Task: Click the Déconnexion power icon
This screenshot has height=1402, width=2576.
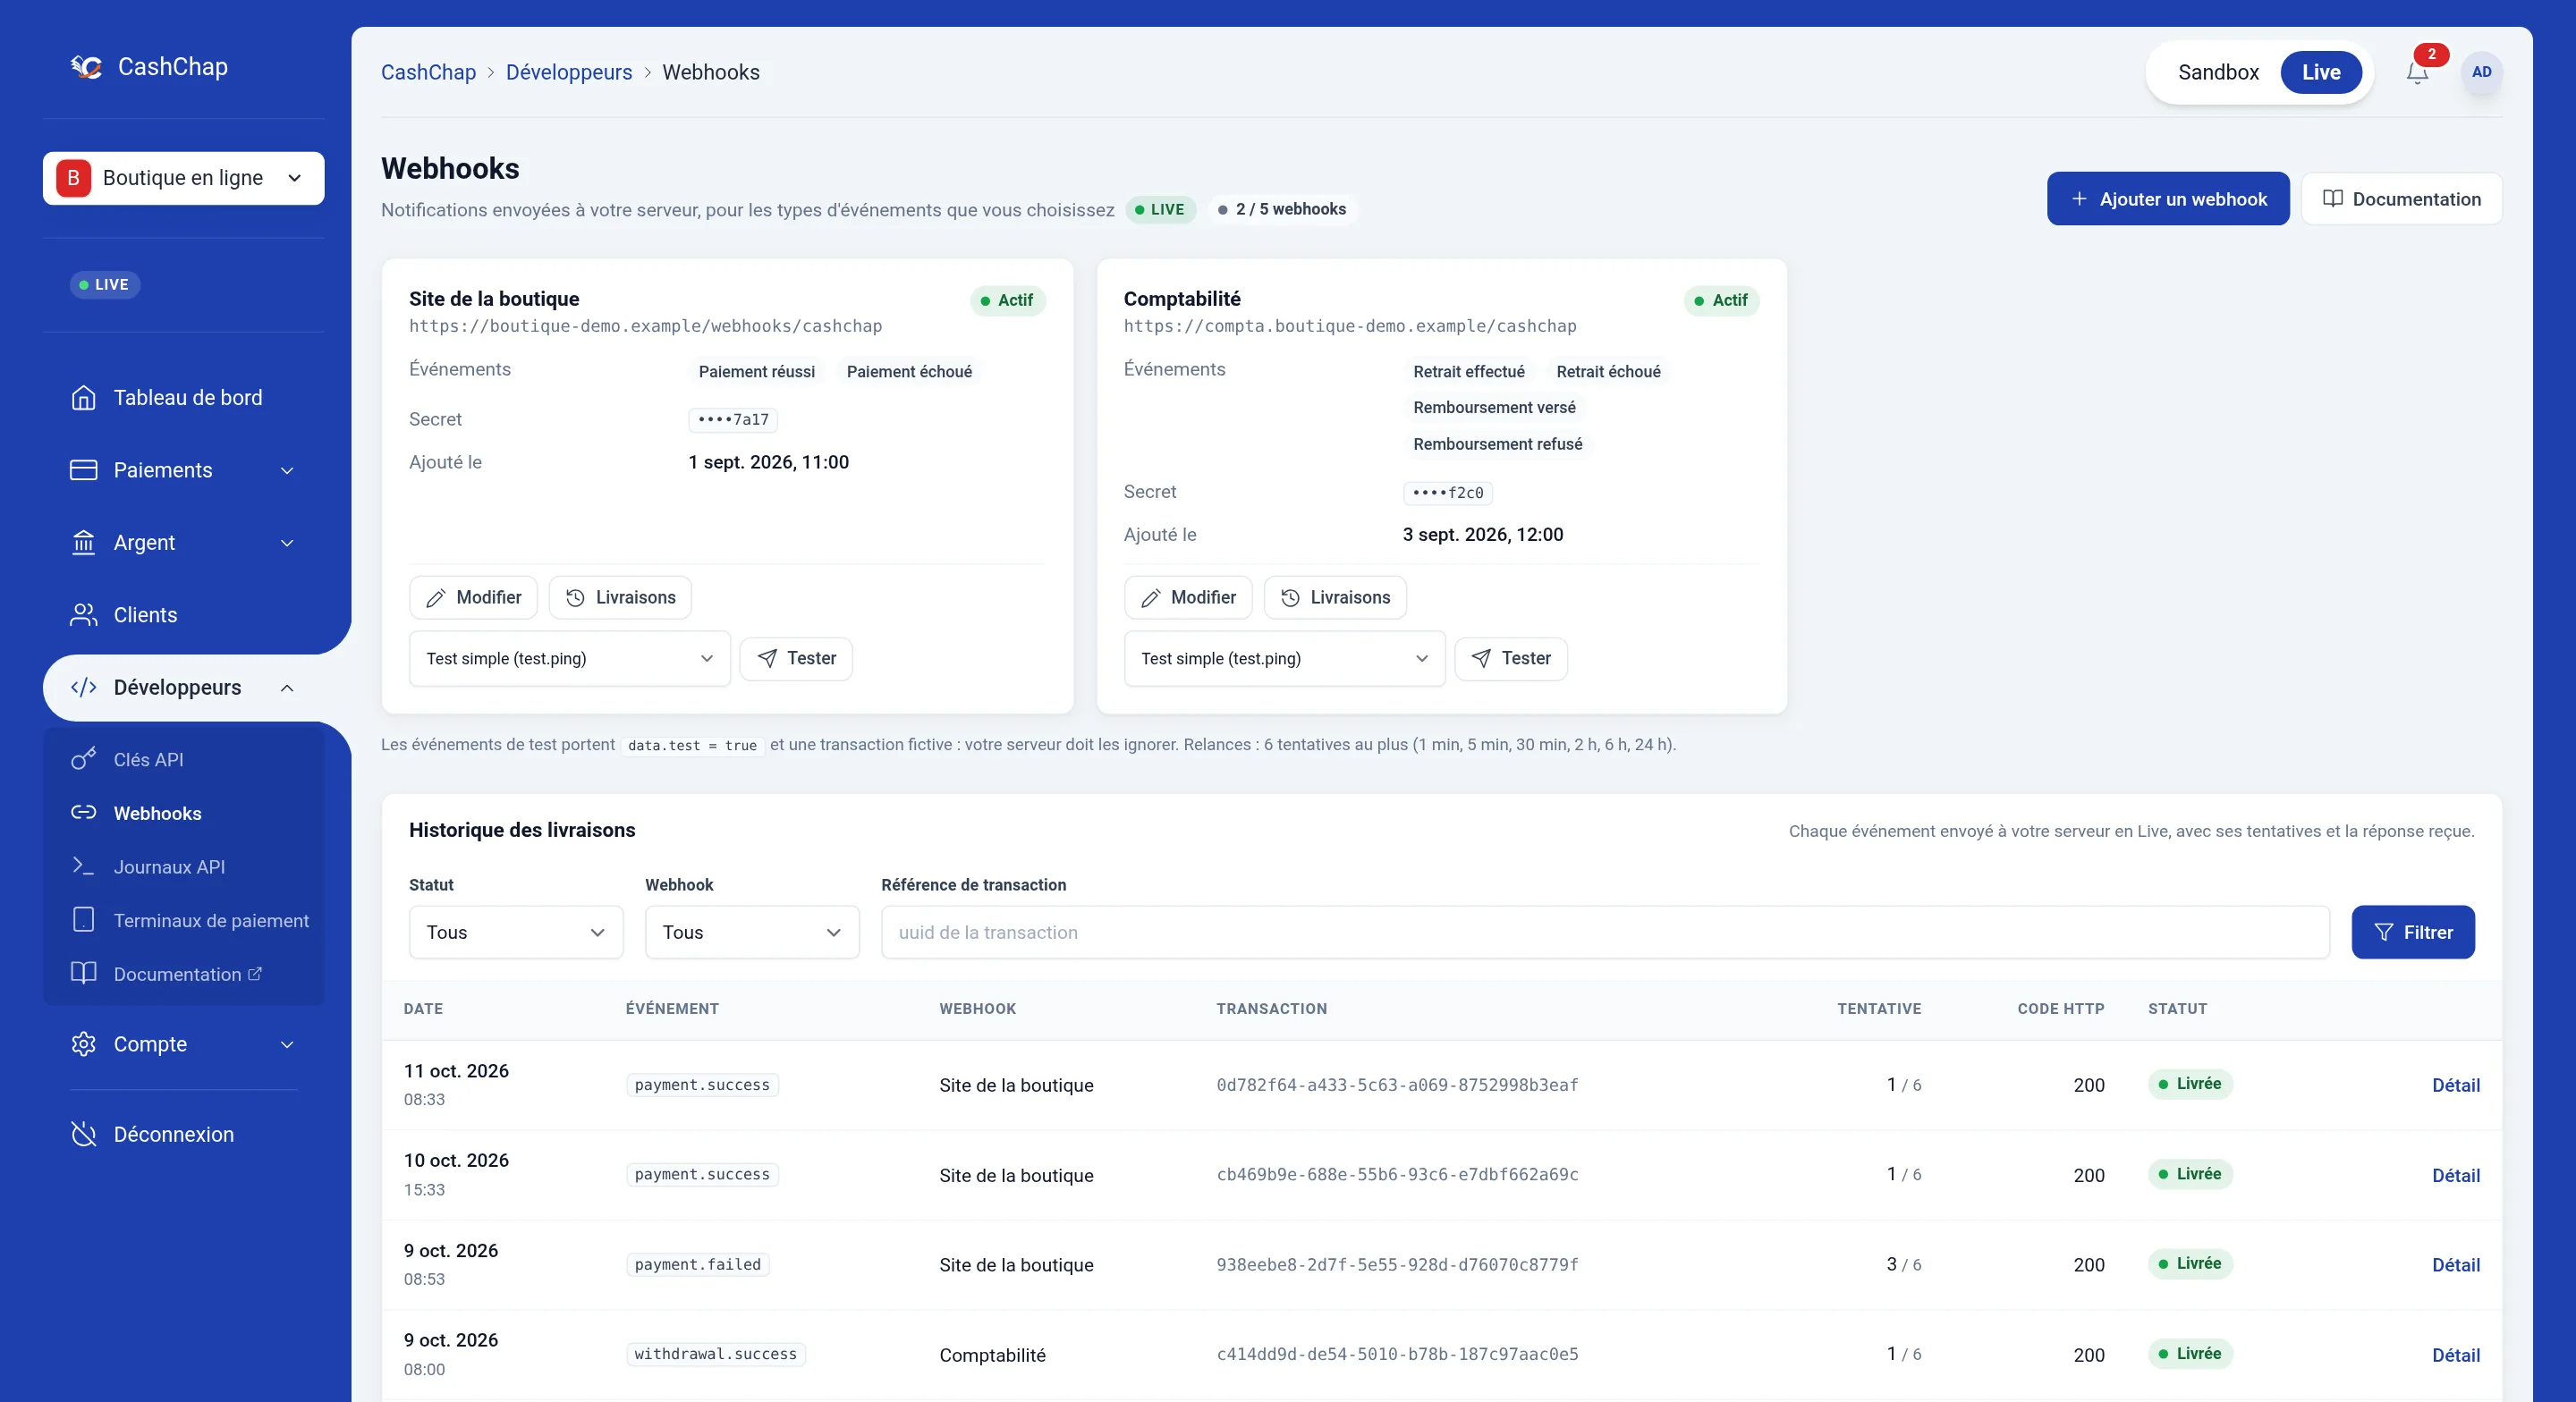Action: pyautogui.click(x=84, y=1134)
